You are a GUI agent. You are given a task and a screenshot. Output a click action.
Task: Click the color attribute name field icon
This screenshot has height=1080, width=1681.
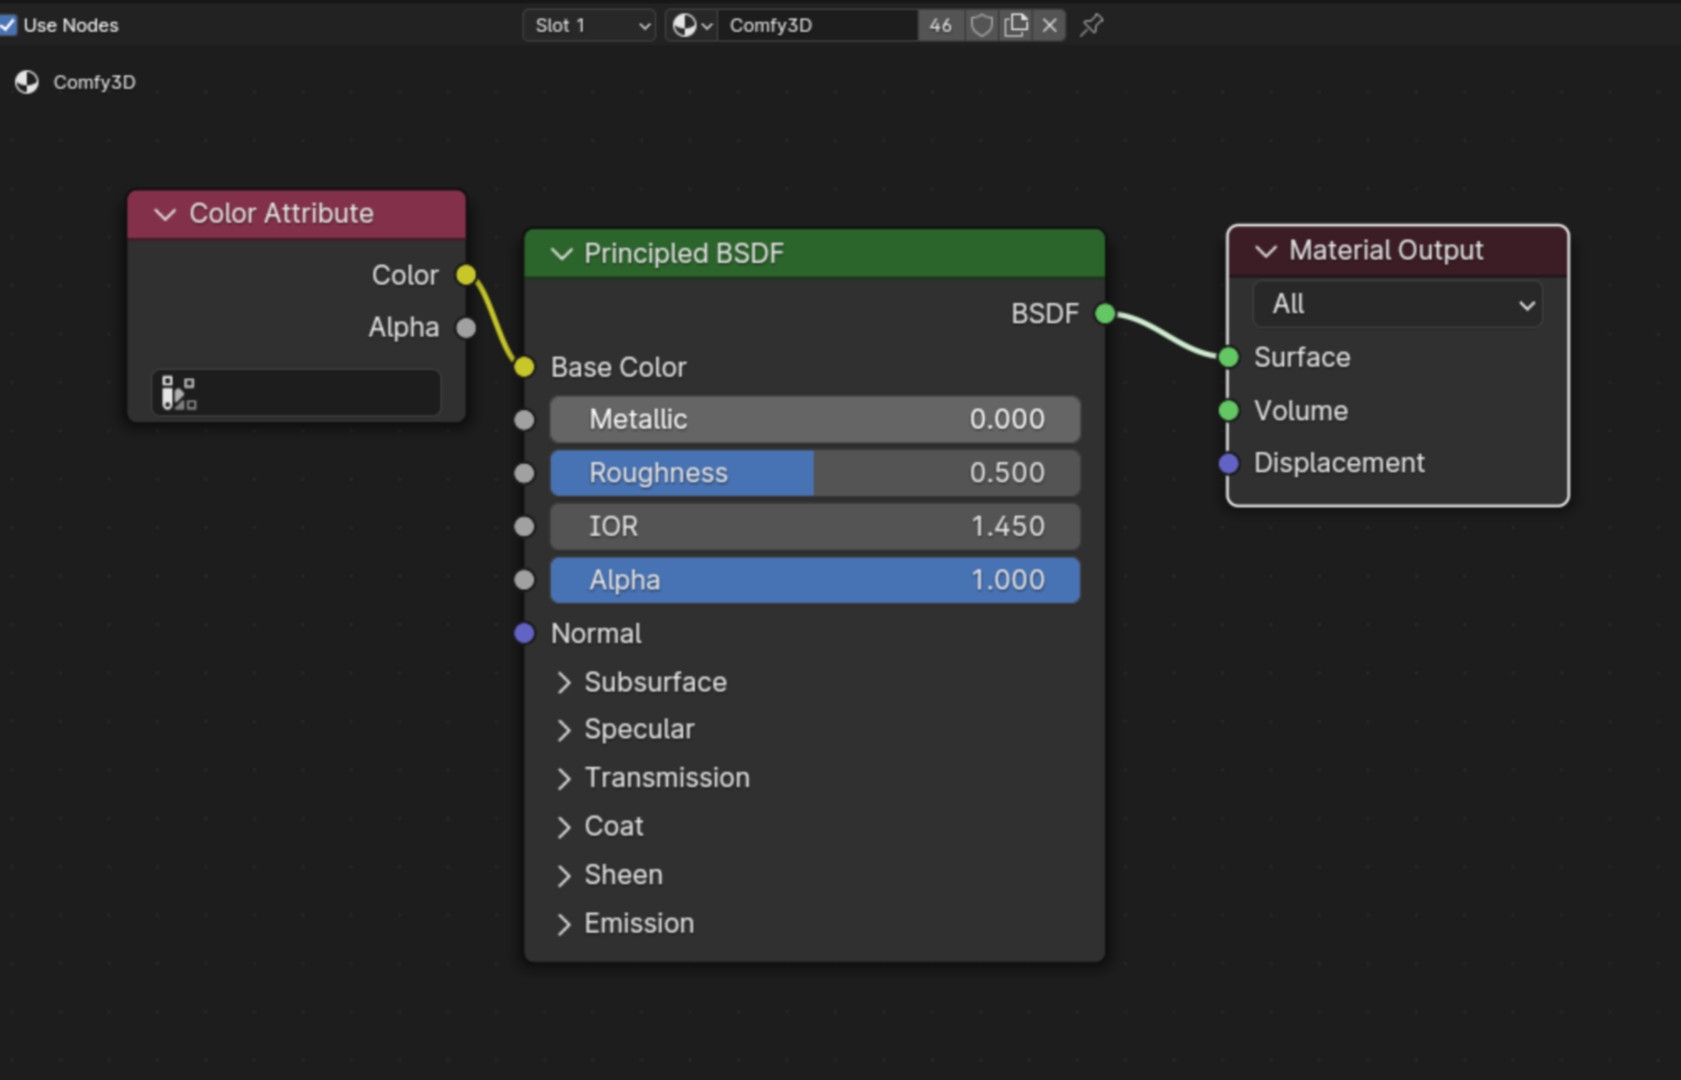pyautogui.click(x=180, y=393)
